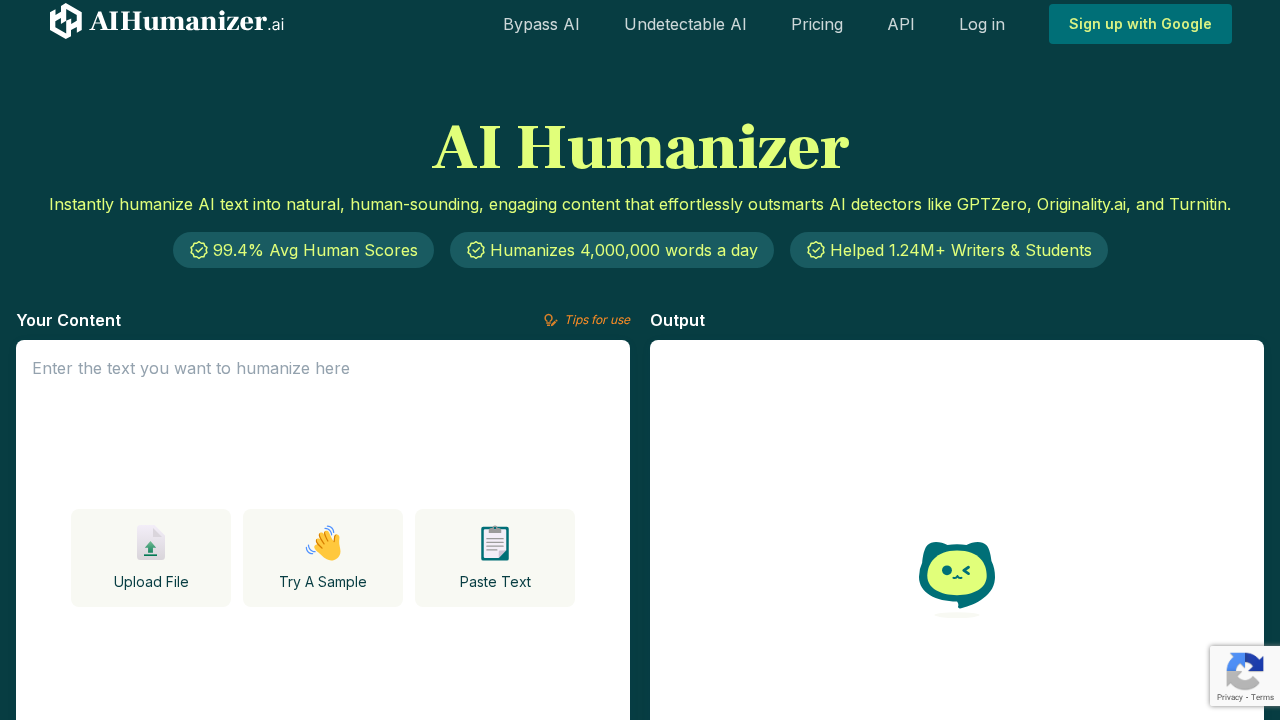
Task: Click the checkmark icon on the 99.4% badge
Action: tap(197, 250)
